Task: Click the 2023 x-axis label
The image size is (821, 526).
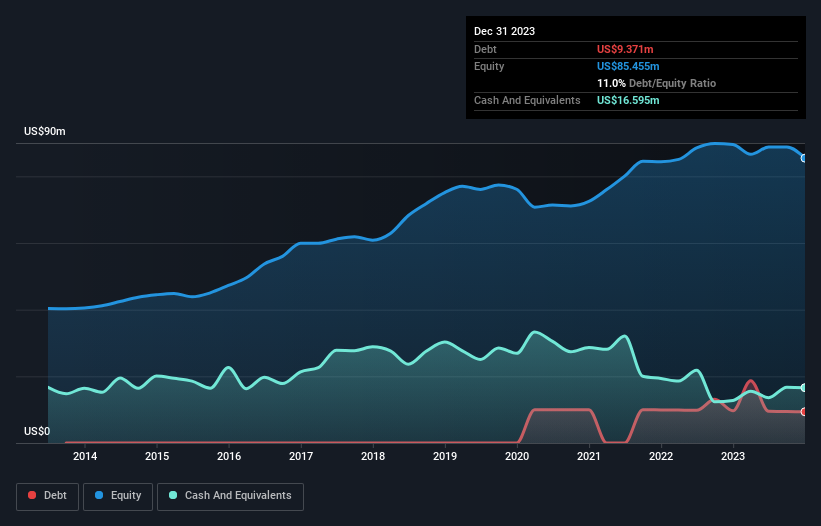Action: [733, 456]
